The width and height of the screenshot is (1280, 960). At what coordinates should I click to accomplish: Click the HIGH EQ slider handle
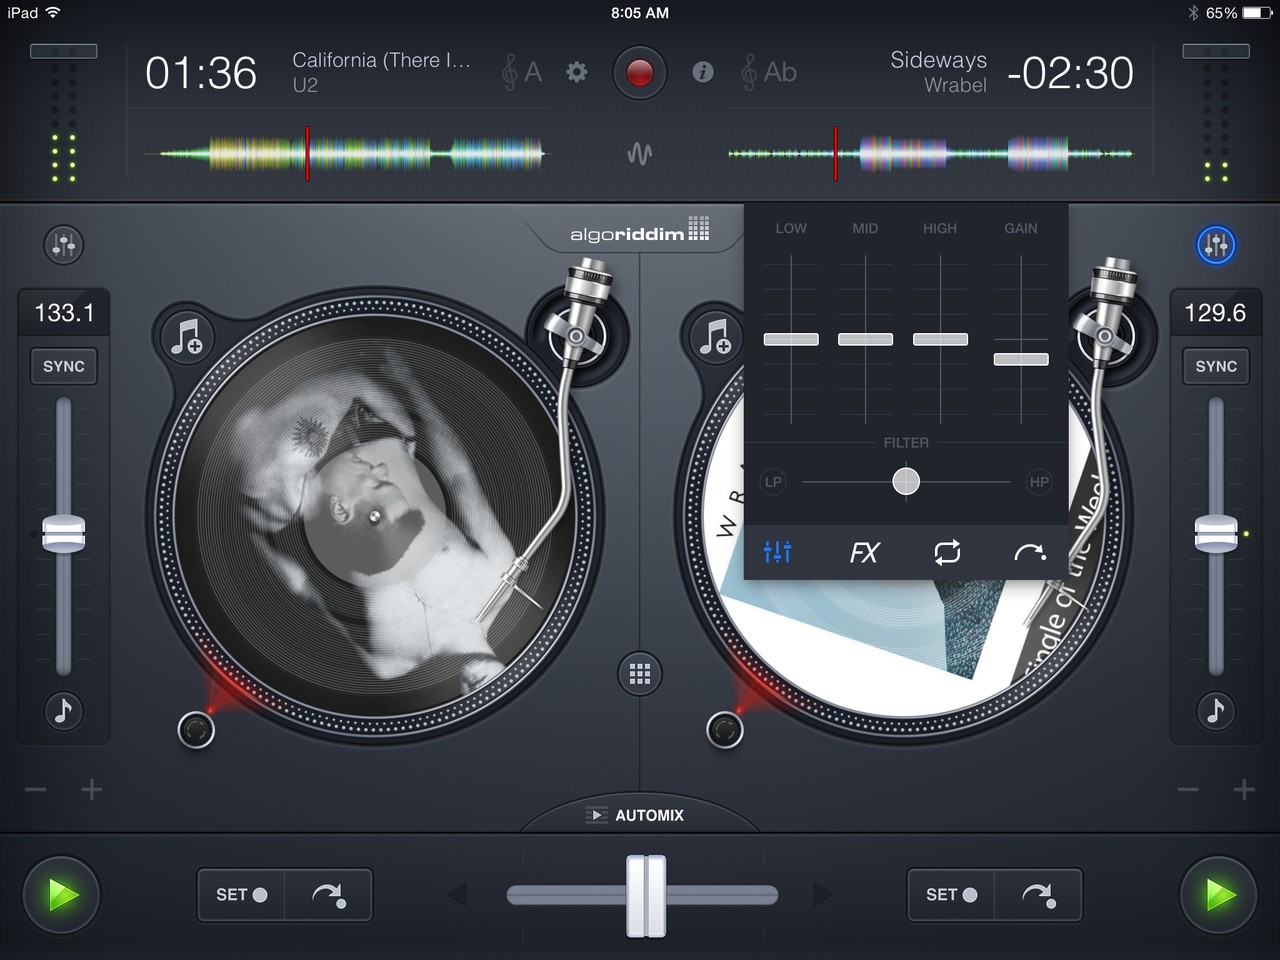[x=940, y=339]
